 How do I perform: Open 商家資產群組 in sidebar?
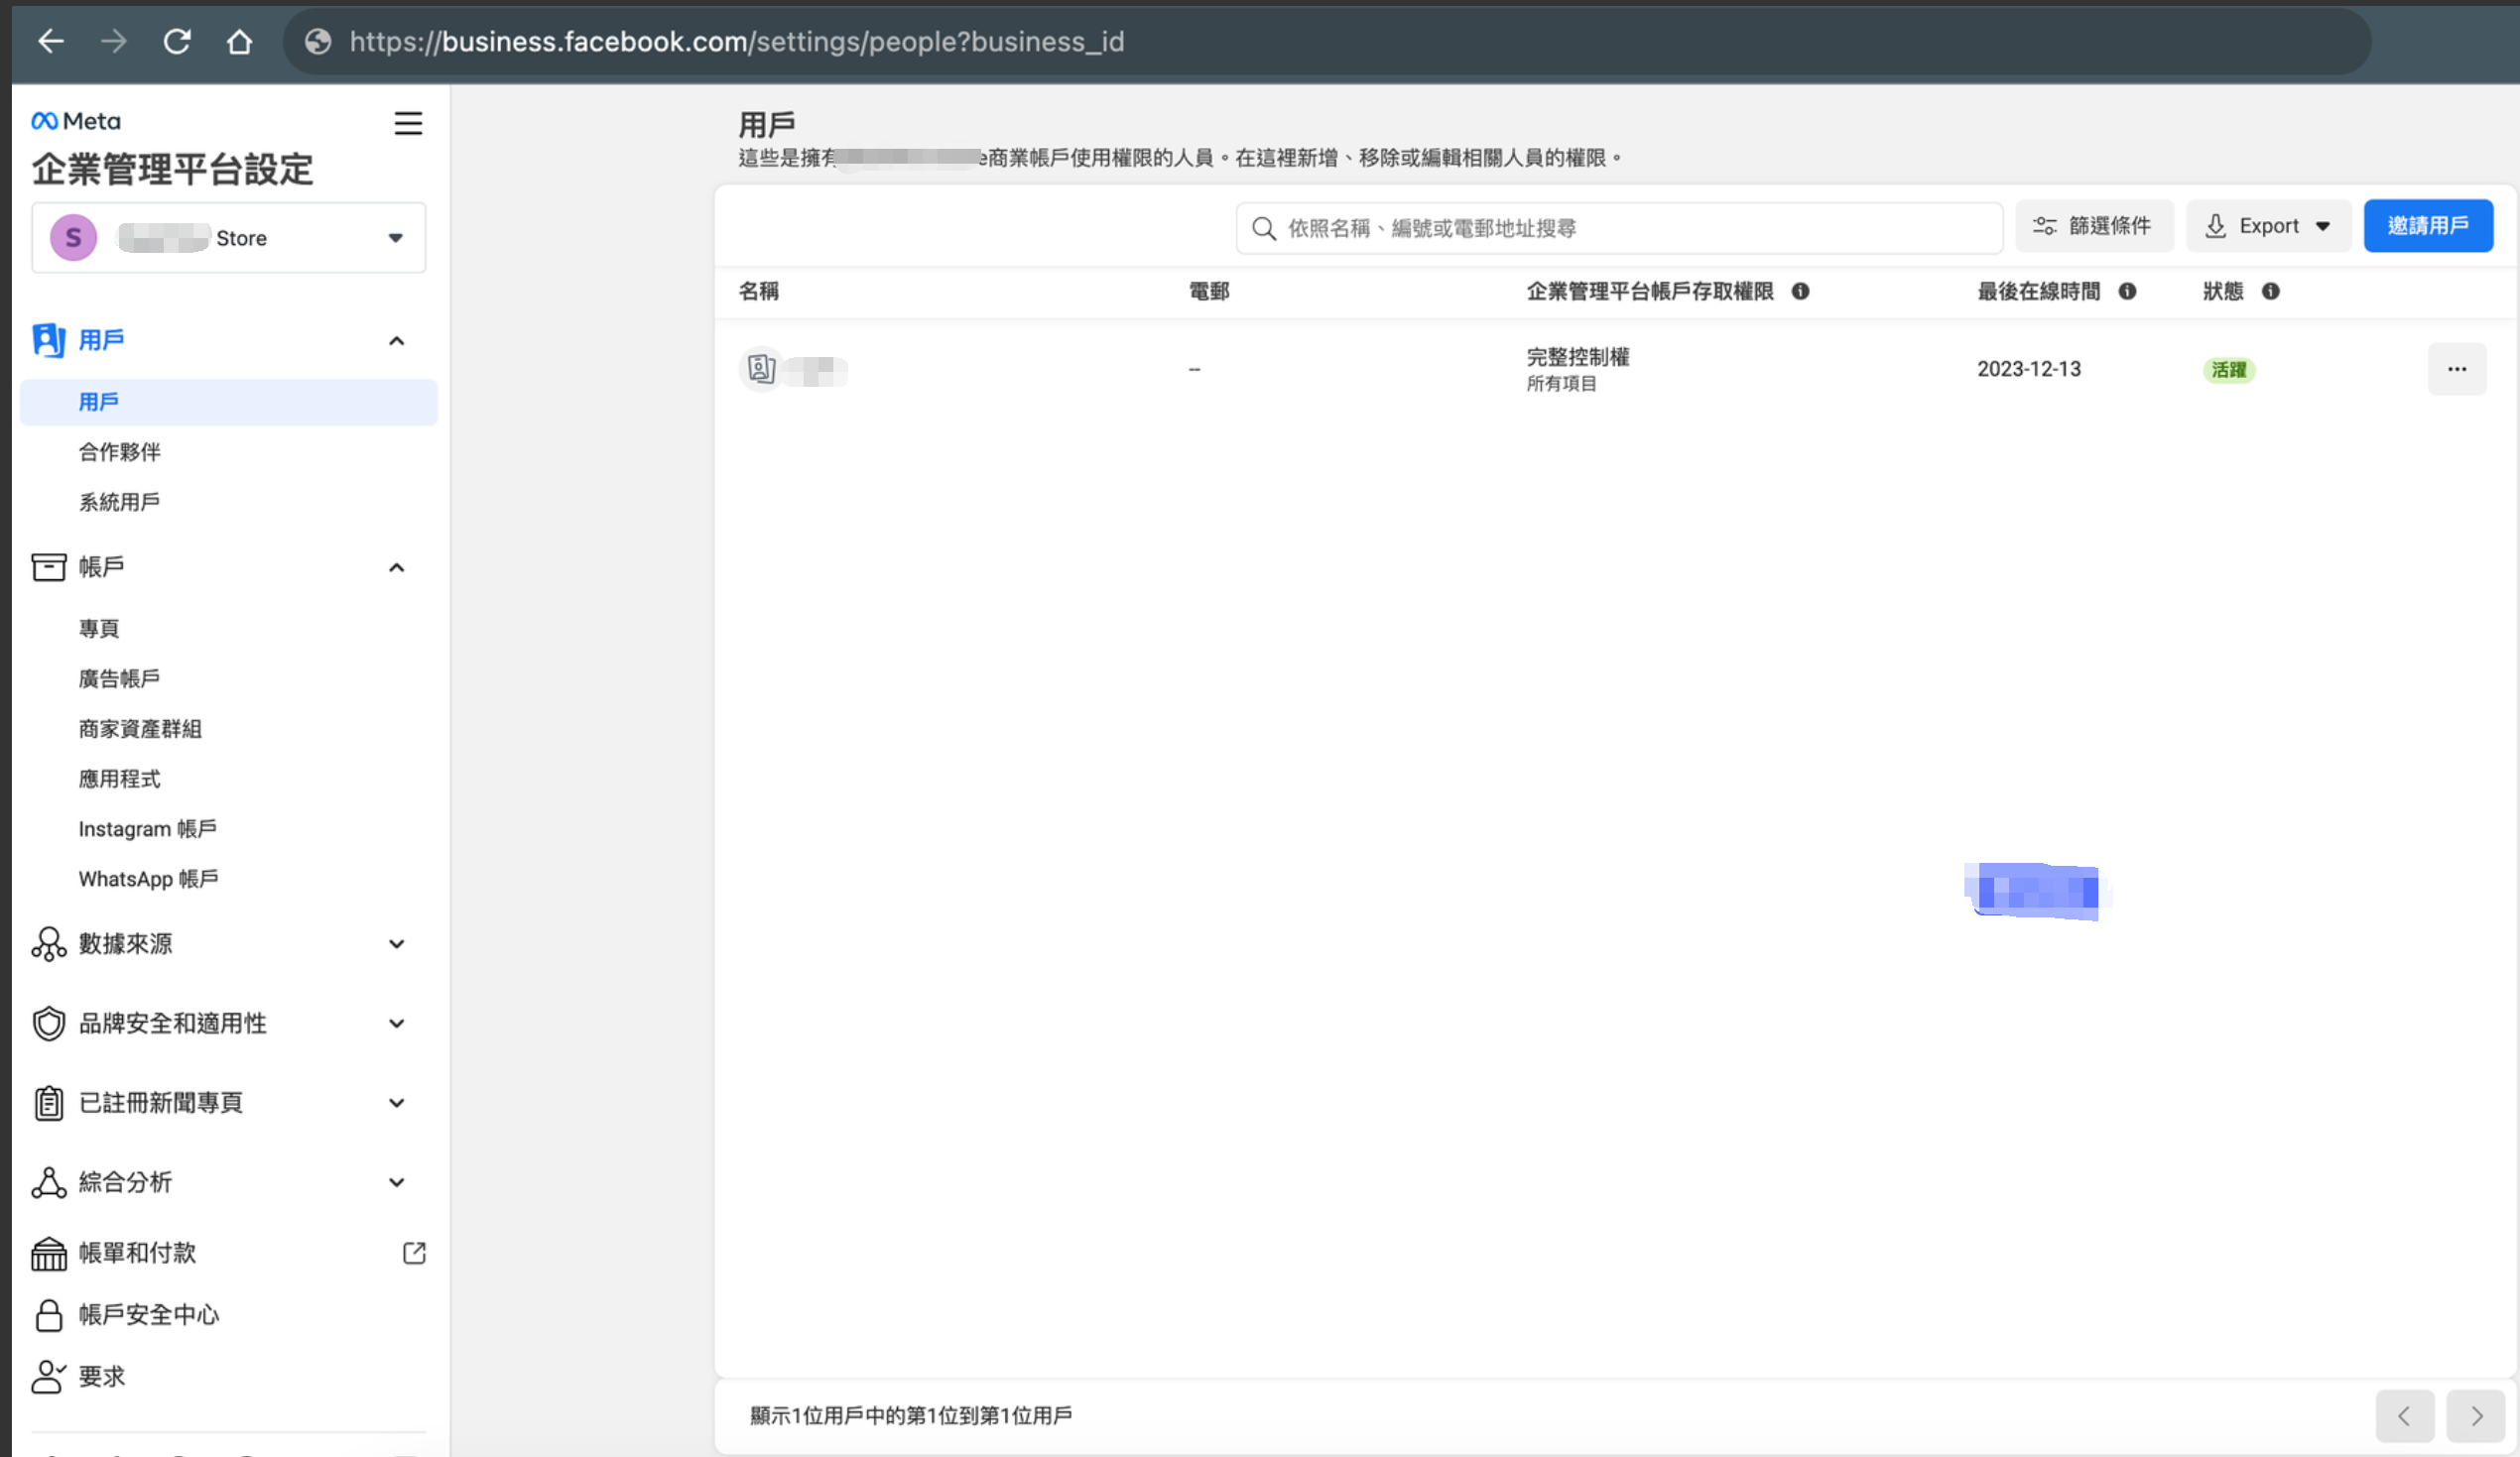(x=140, y=728)
